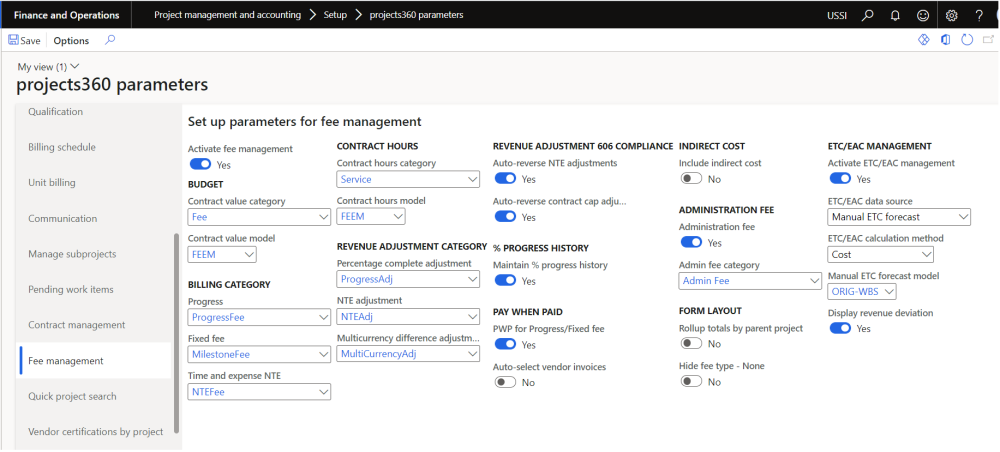Click the settings gear icon

point(951,15)
